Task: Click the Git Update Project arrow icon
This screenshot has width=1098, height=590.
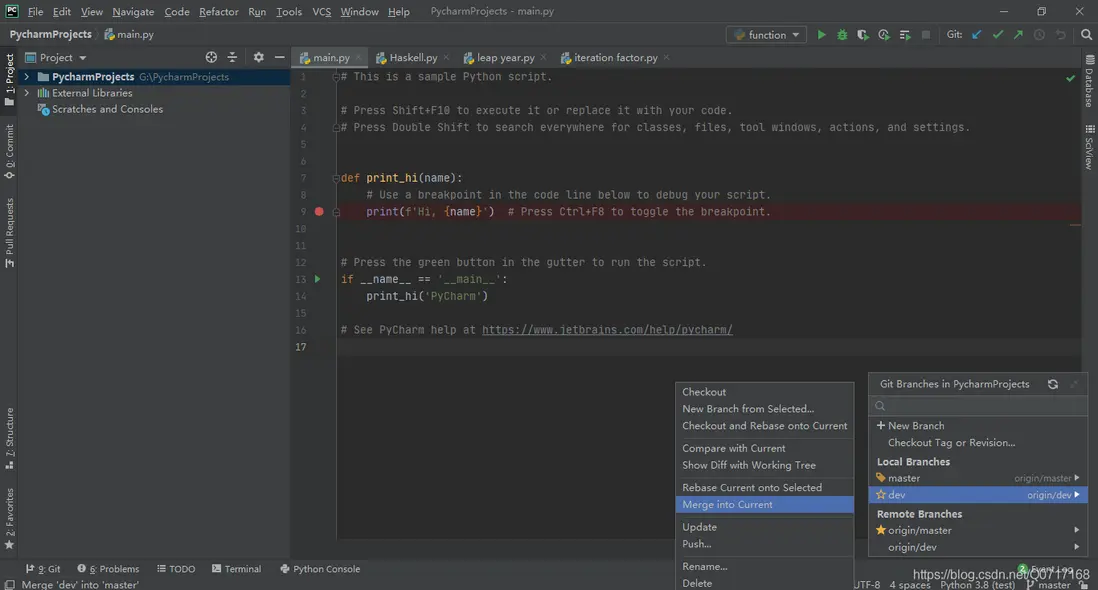Action: (977, 35)
